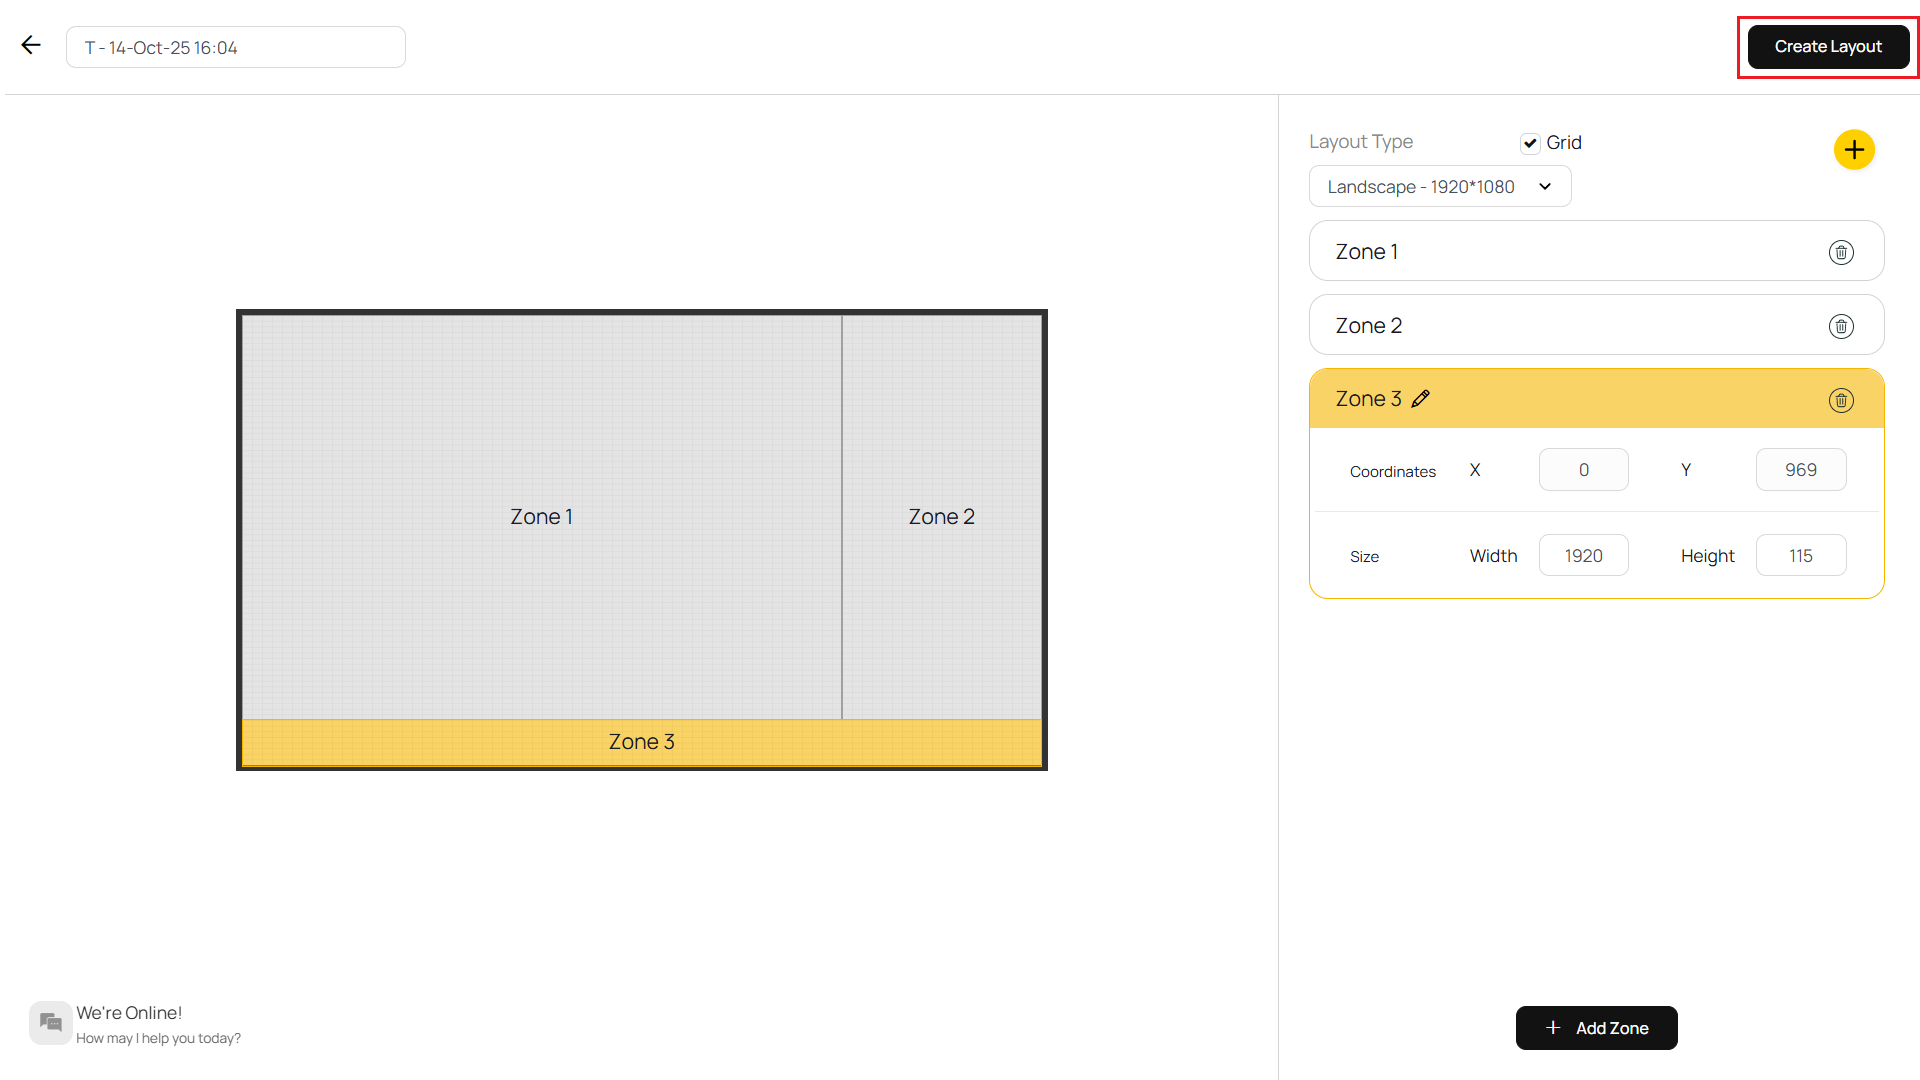Image resolution: width=1920 pixels, height=1080 pixels.
Task: Click the Height field showing 115
Action: coord(1801,555)
